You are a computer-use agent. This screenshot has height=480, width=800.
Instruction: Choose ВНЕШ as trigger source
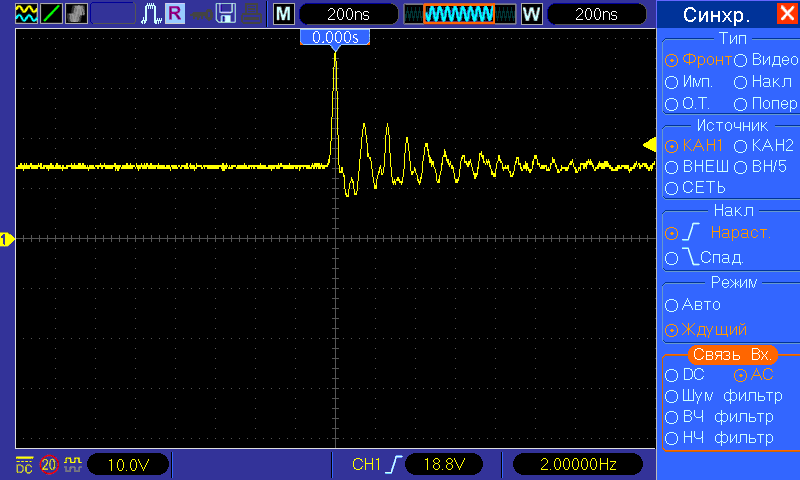[697, 167]
